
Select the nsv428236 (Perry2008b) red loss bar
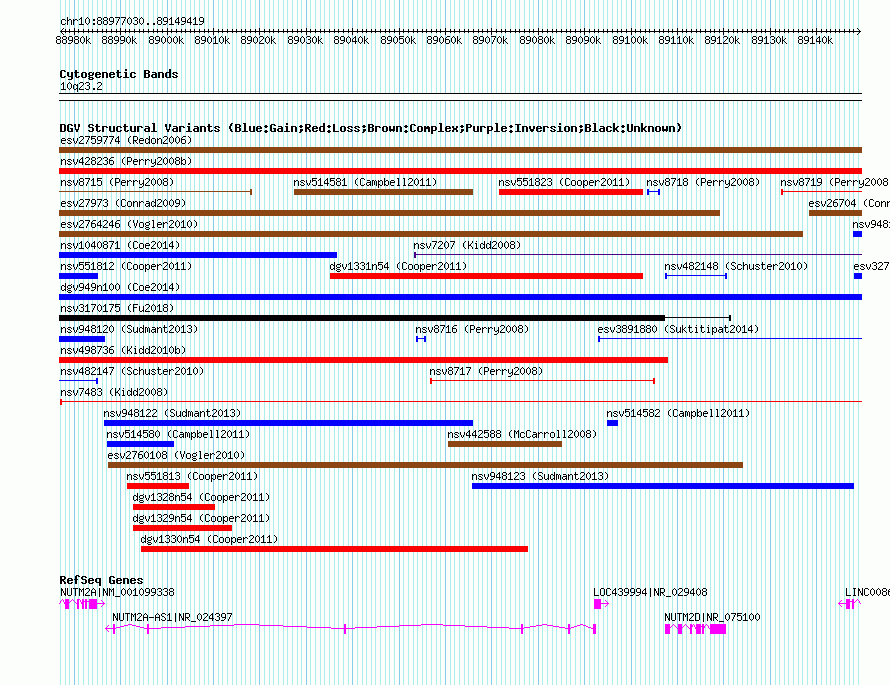(x=460, y=171)
